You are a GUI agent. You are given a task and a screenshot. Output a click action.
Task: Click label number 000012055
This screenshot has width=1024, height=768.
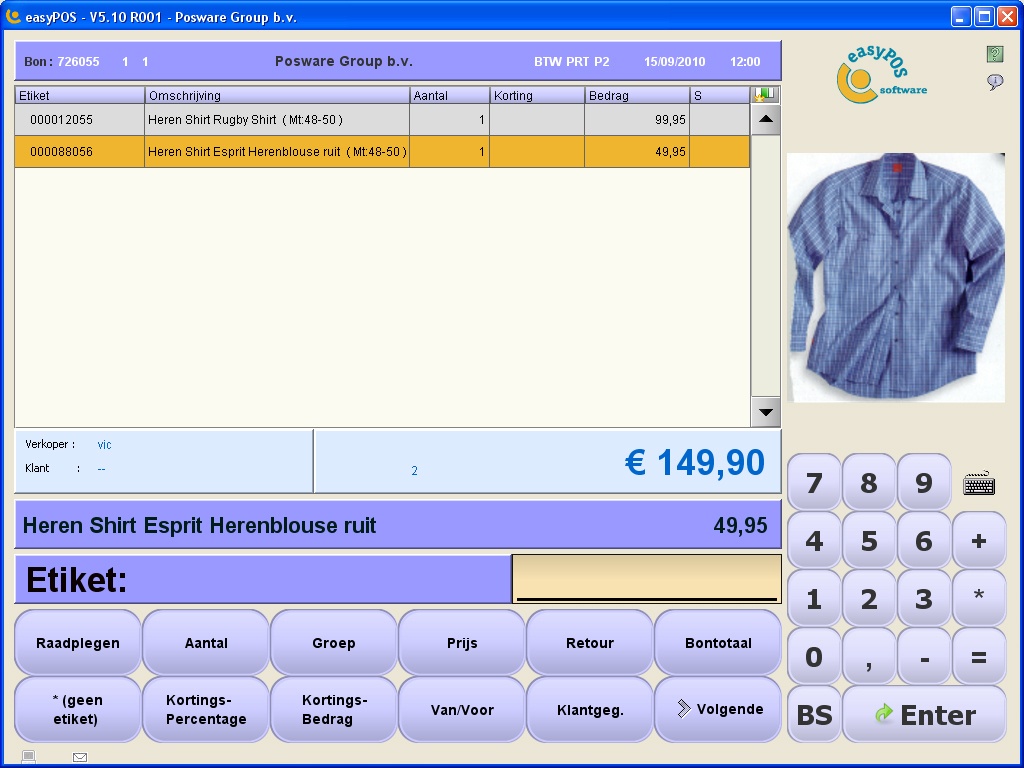coord(61,120)
